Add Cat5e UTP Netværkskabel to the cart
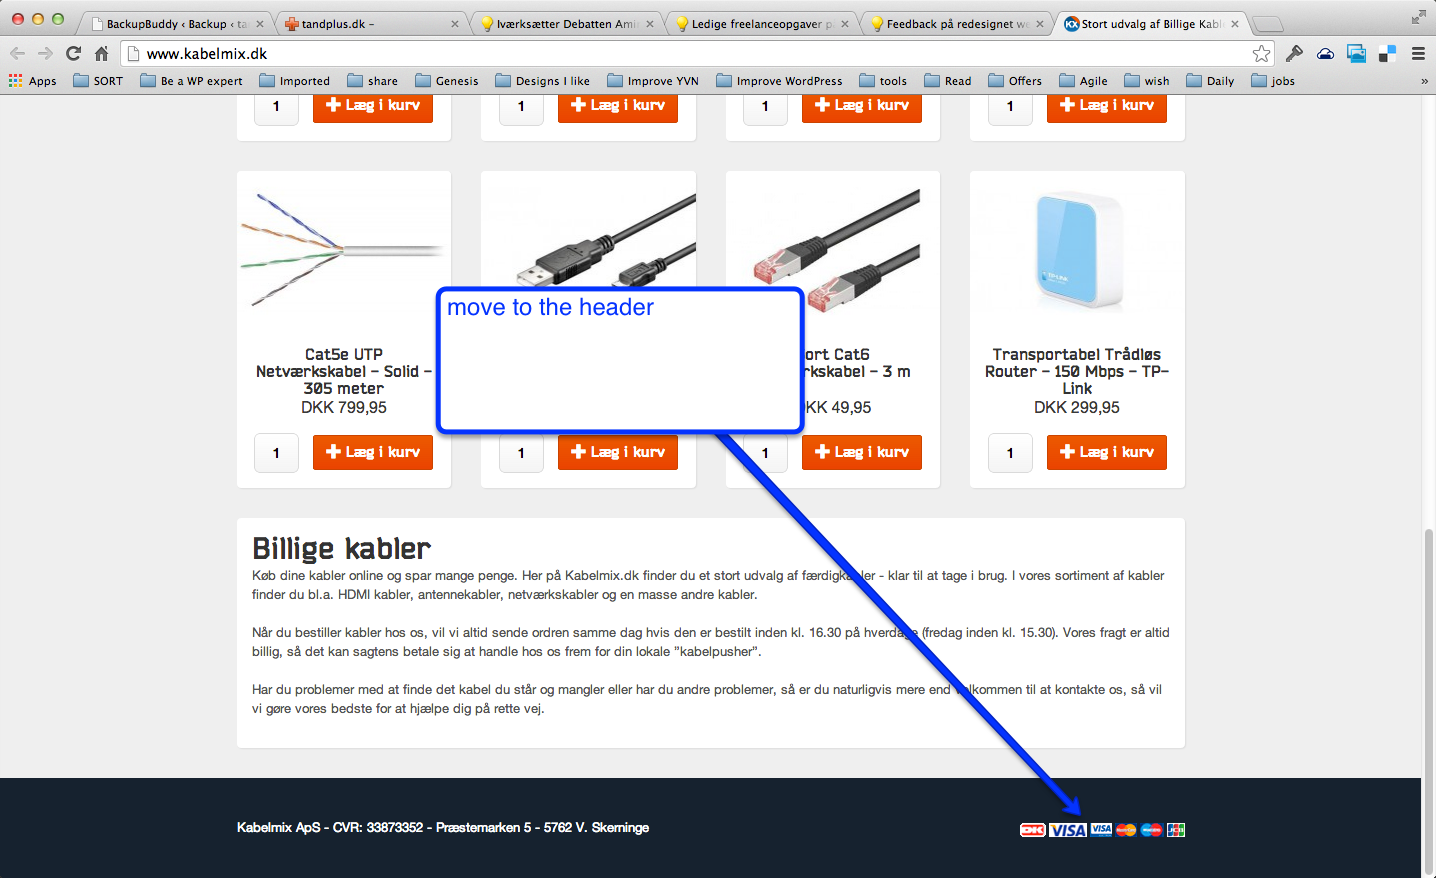 pos(373,452)
